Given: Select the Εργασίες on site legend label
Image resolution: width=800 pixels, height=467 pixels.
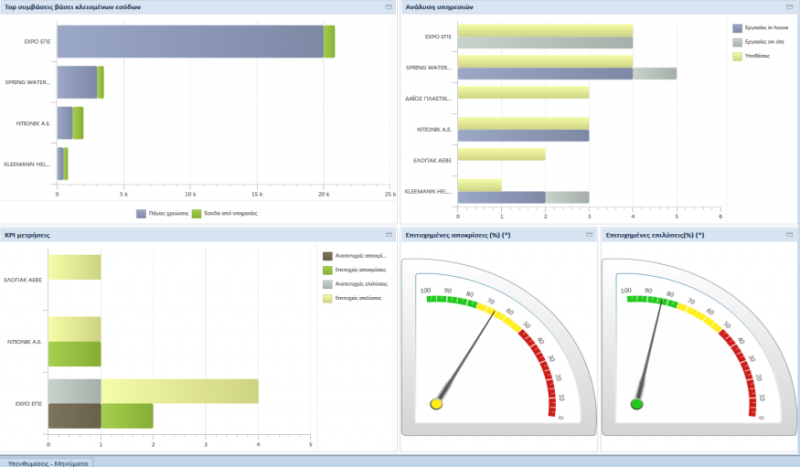Looking at the screenshot, I should (x=764, y=42).
